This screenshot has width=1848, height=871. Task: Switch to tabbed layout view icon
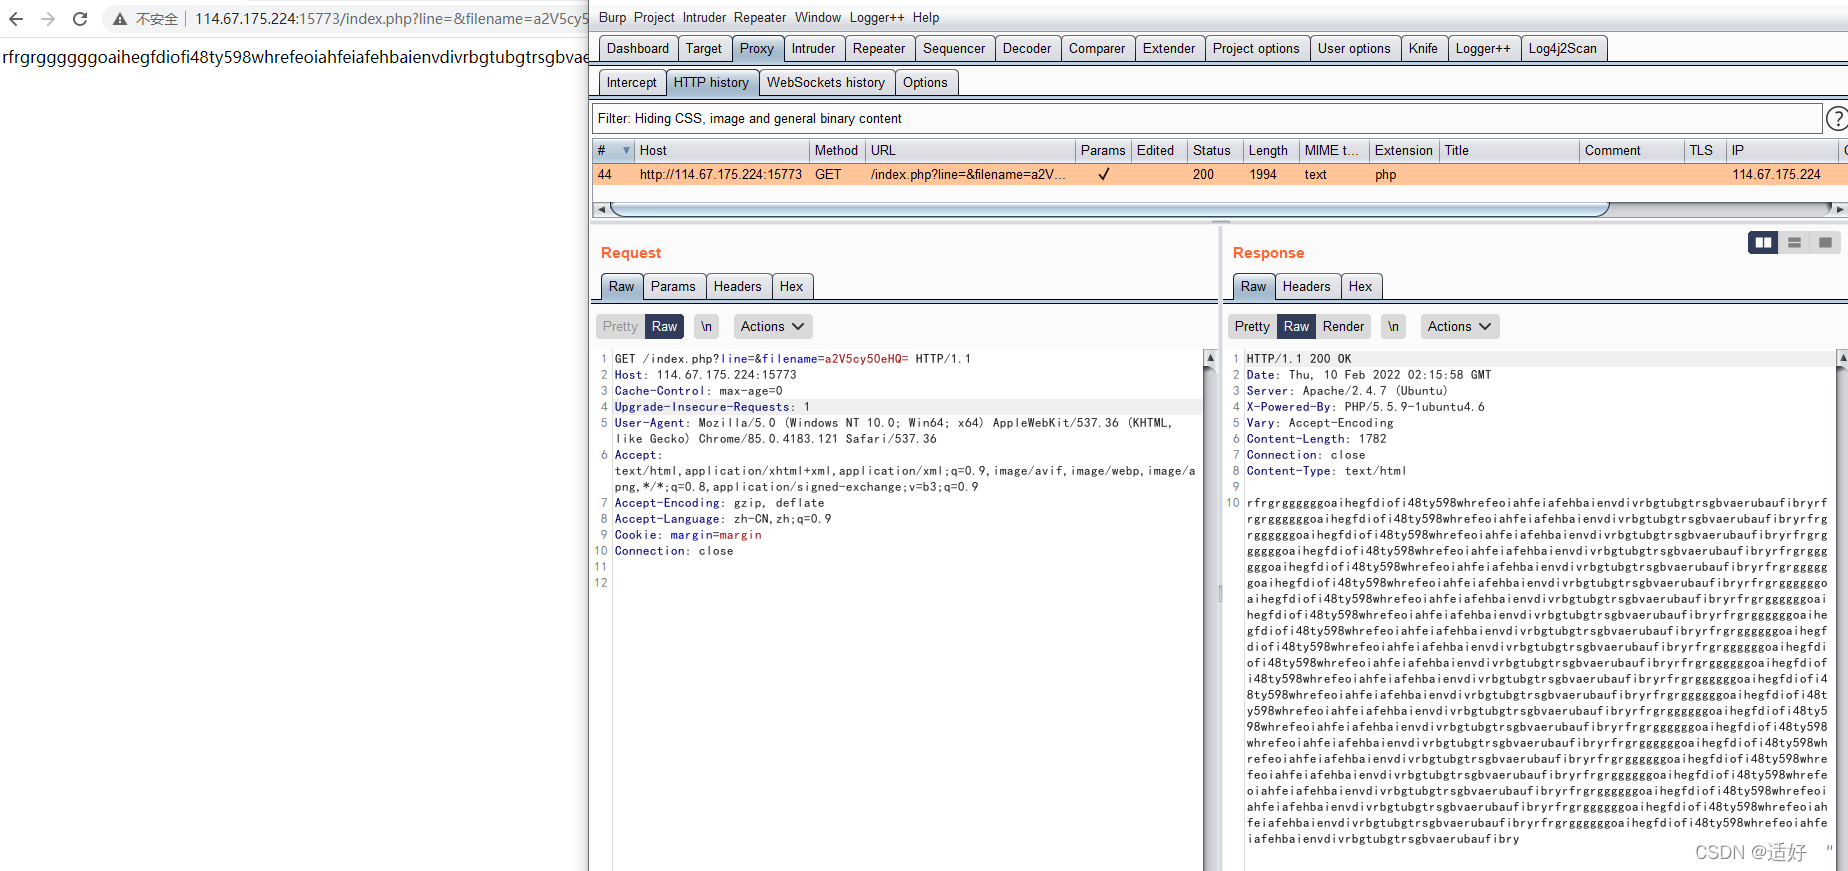(x=1825, y=242)
